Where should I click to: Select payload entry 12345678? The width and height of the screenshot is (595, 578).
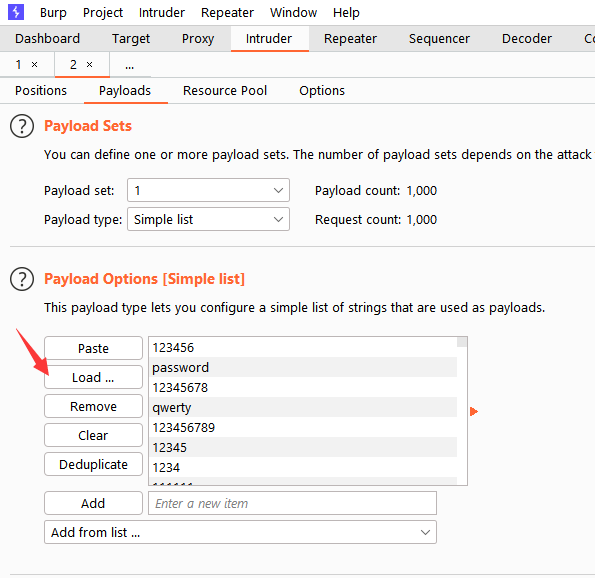point(303,387)
